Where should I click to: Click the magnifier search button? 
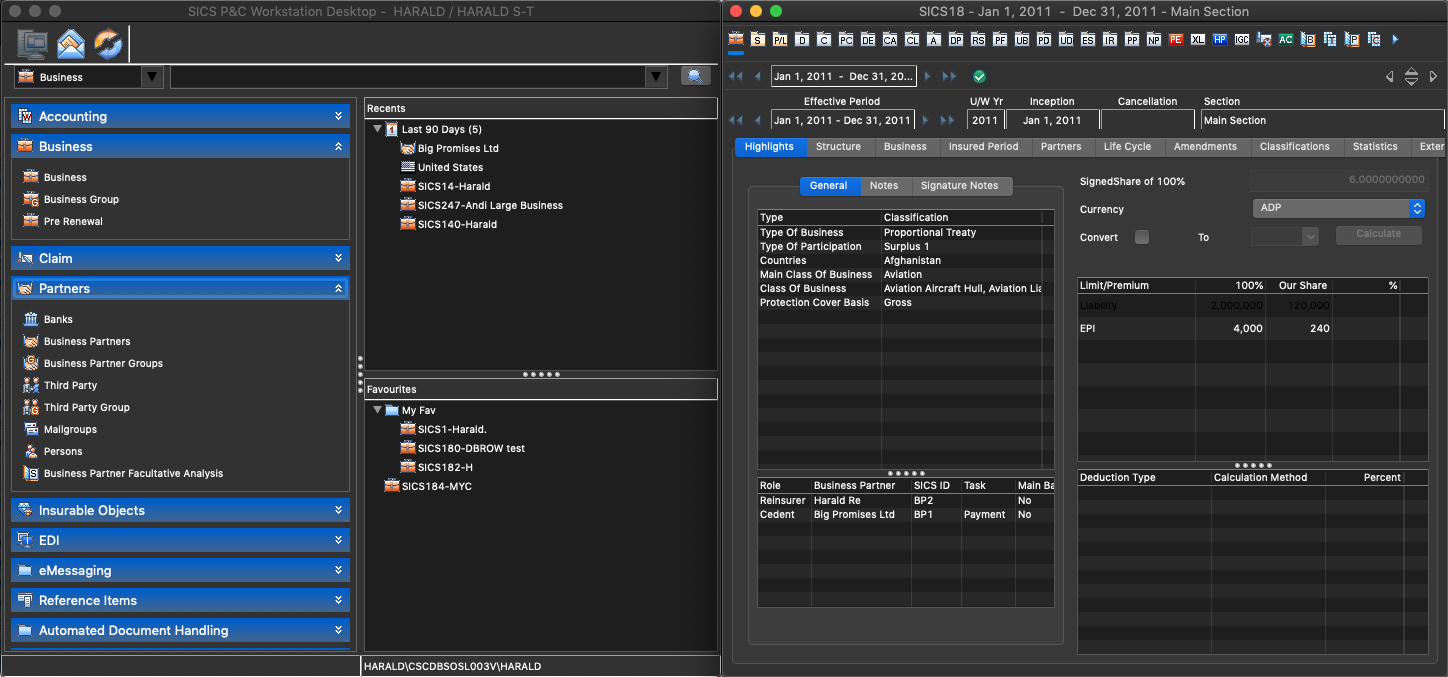point(695,76)
